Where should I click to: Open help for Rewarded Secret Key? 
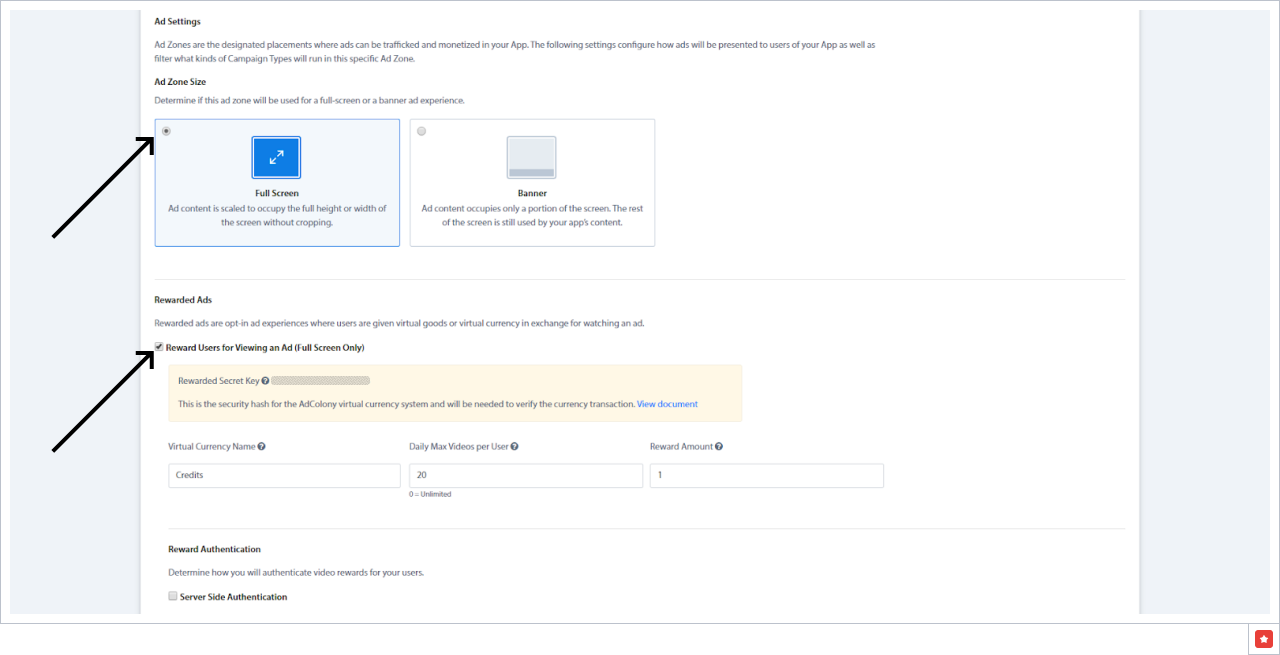pos(265,381)
